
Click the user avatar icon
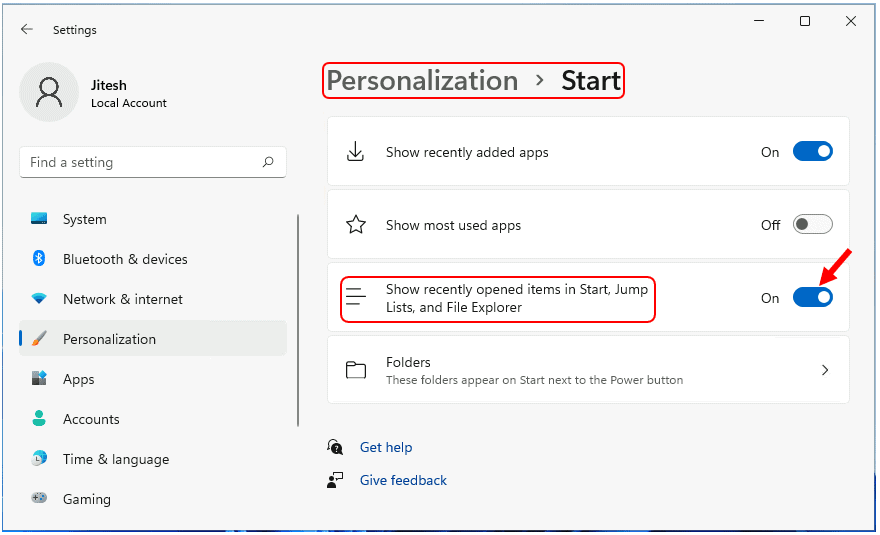click(49, 92)
